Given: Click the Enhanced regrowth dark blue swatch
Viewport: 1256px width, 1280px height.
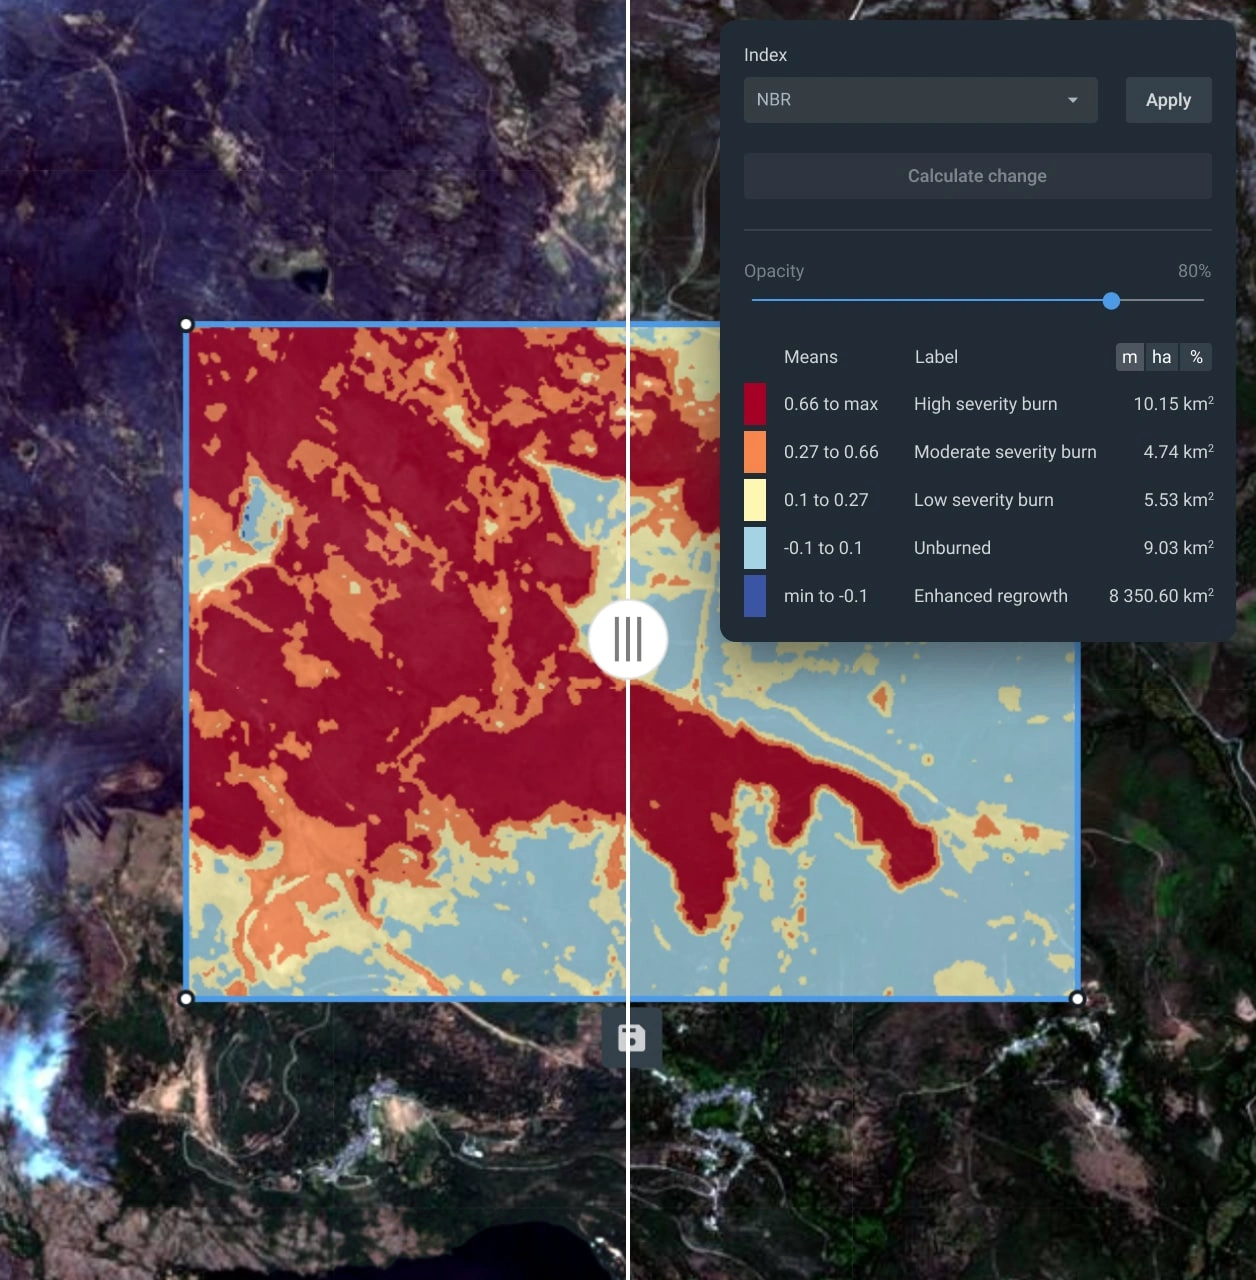Looking at the screenshot, I should (755, 596).
